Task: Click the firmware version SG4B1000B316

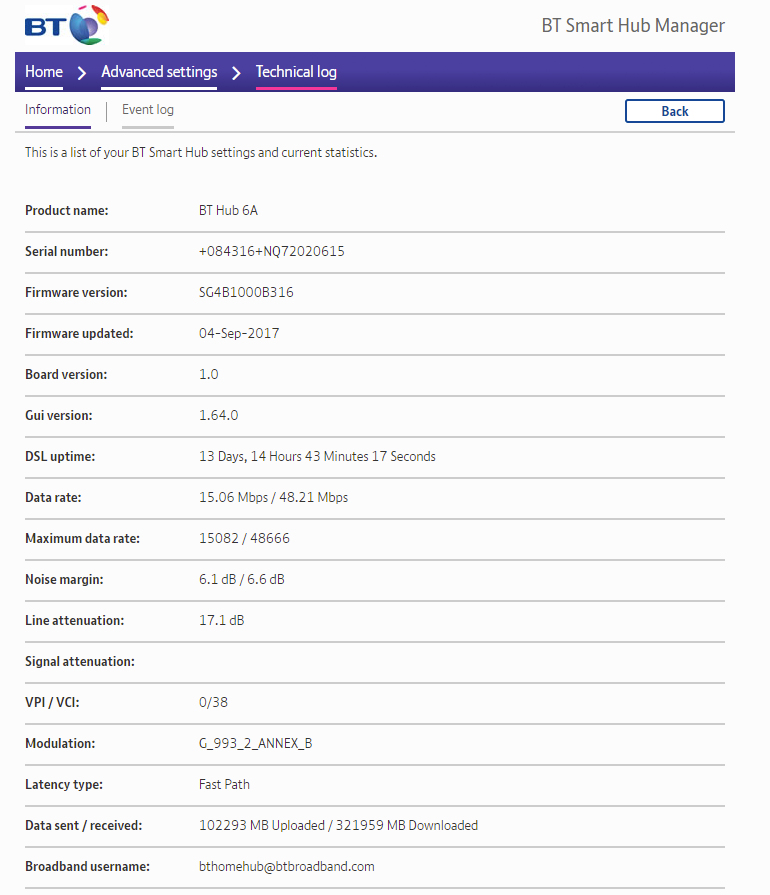Action: (246, 293)
